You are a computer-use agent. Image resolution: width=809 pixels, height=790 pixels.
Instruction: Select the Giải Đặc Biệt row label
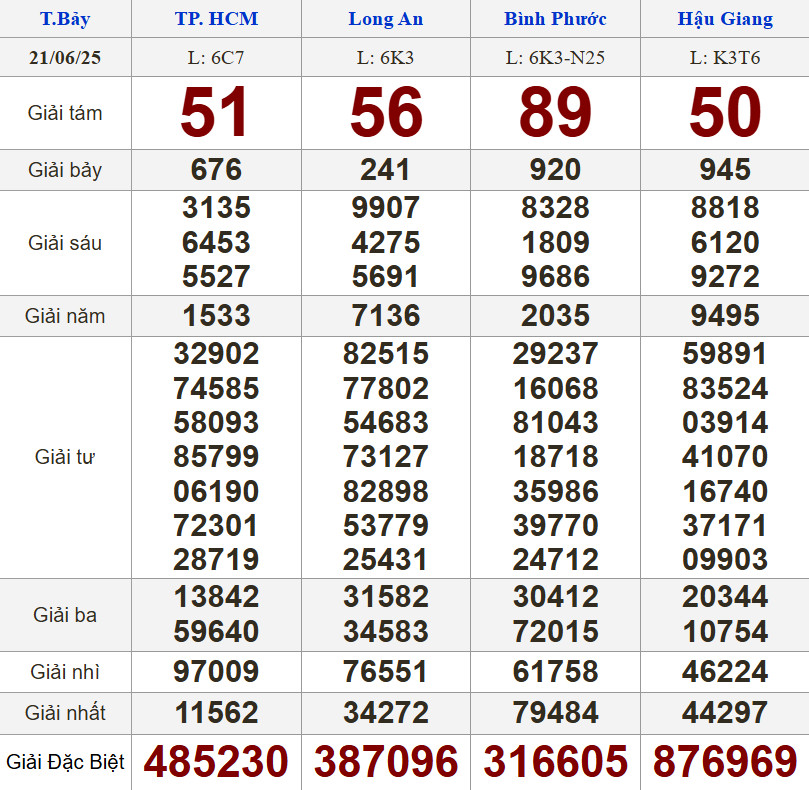pyautogui.click(x=65, y=762)
